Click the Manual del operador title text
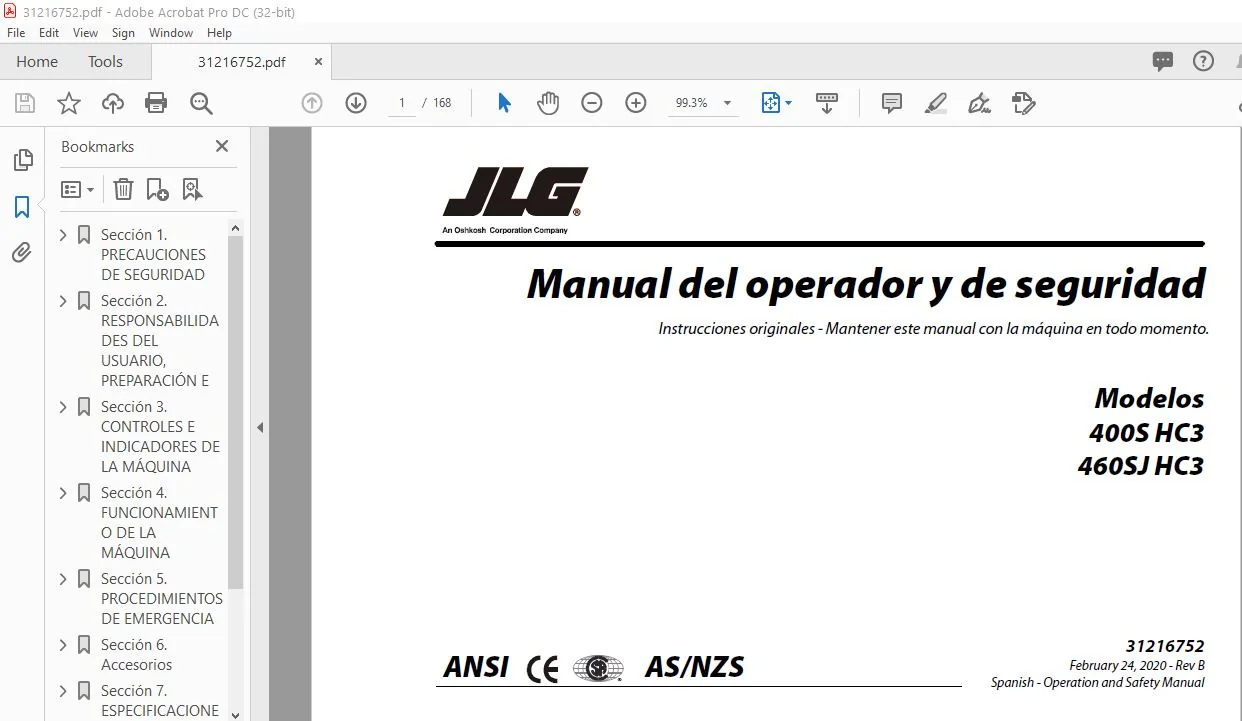The height and width of the screenshot is (721, 1242). point(866,284)
